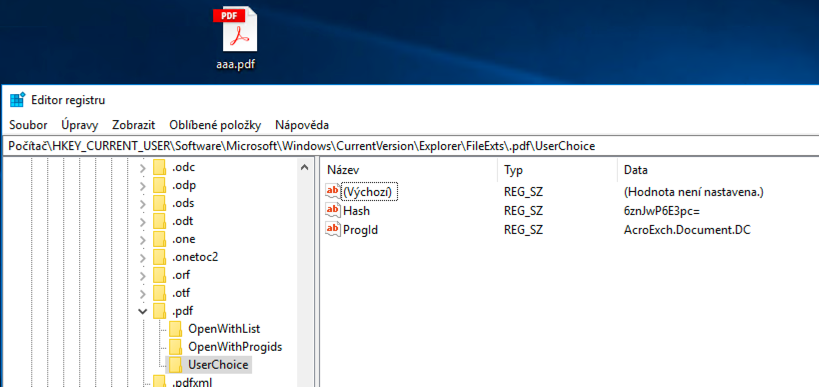This screenshot has width=819, height=387.
Task: Select the OpenWithProgids tree label
Action: [235, 347]
